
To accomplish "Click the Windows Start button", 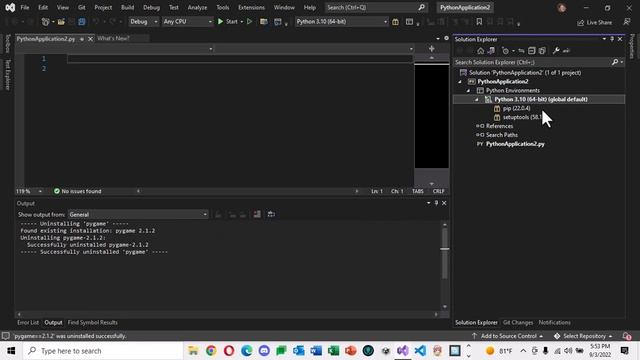I will tap(11, 351).
